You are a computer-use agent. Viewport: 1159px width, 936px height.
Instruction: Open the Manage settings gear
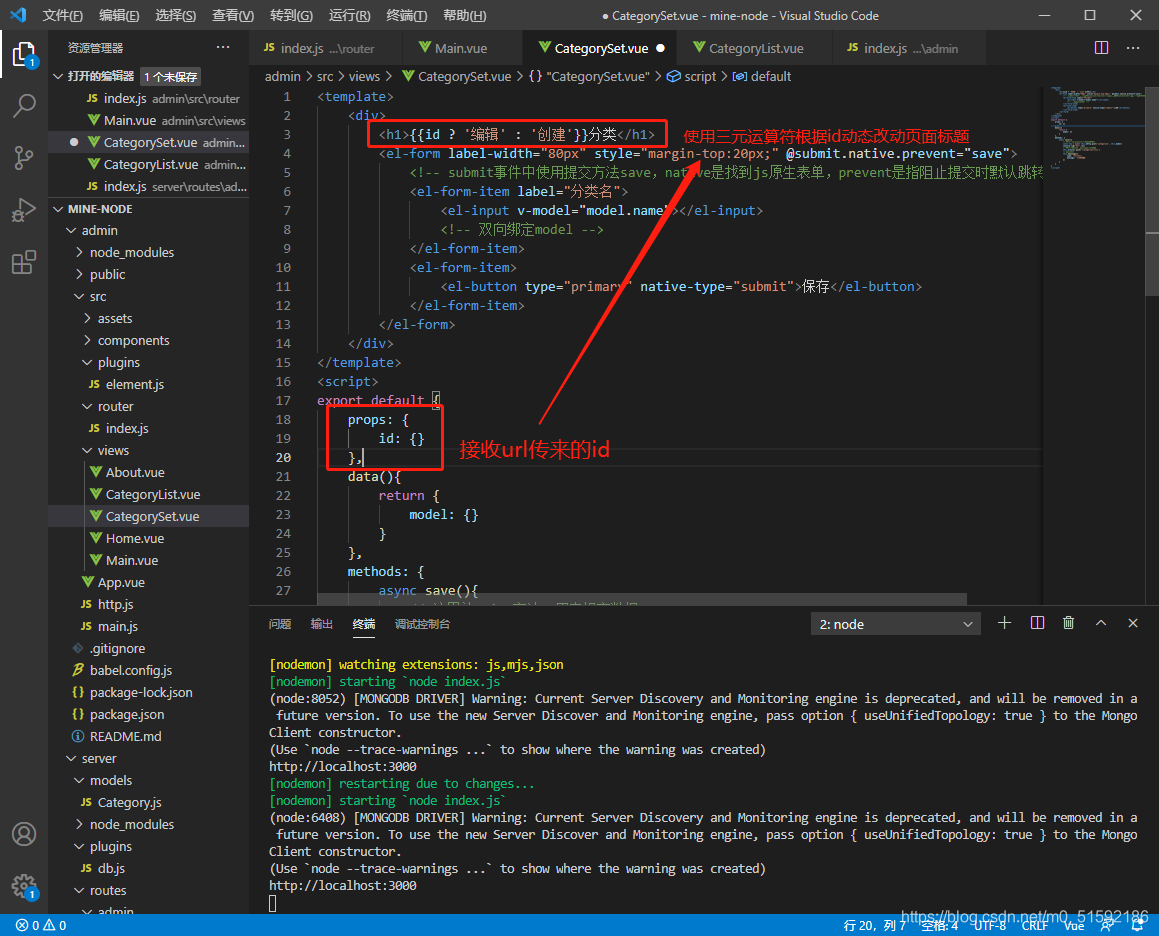(x=24, y=885)
